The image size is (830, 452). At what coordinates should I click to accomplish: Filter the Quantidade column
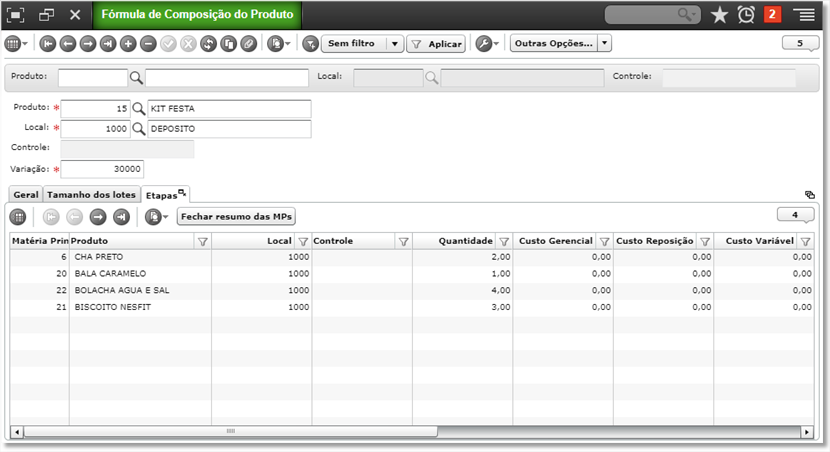click(504, 241)
